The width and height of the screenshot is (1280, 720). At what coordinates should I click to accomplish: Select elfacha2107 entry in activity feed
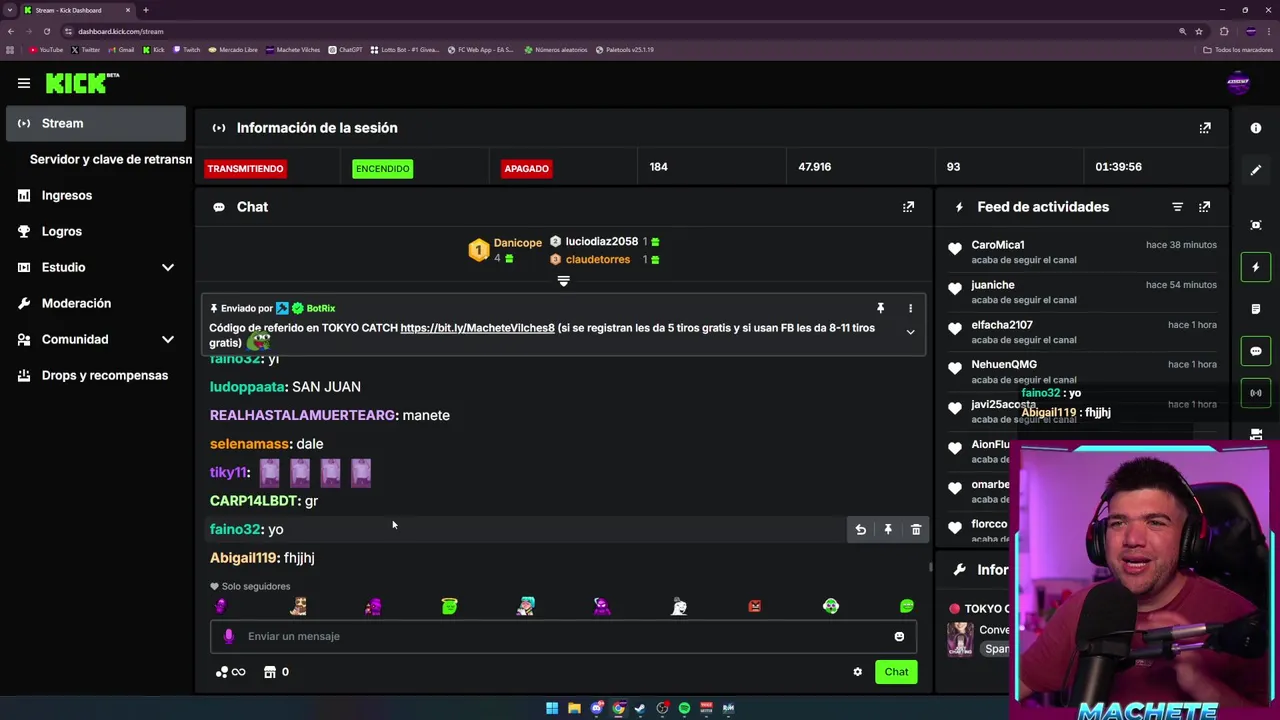1081,332
